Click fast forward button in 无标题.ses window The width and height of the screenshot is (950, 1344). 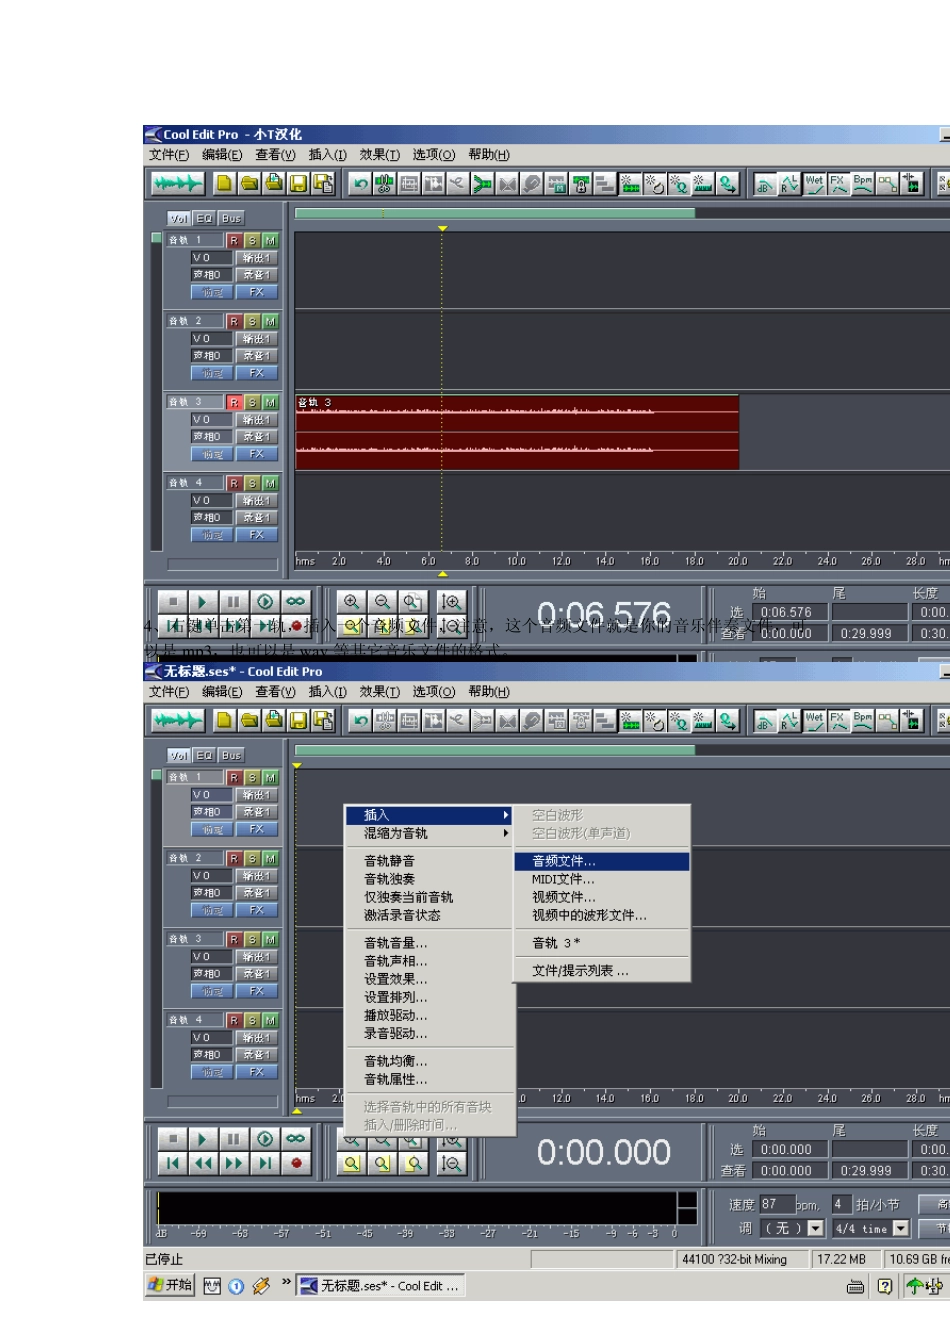click(233, 1163)
